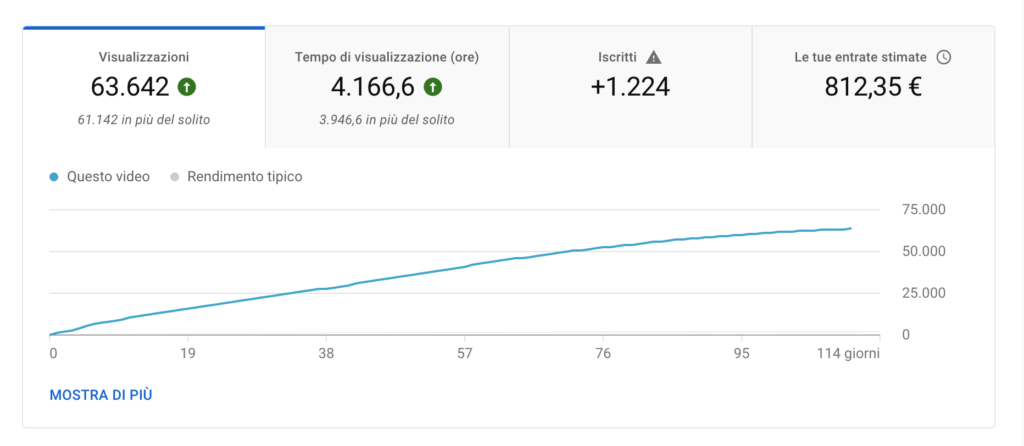Click '61.142 in più del solito' text
This screenshot has height=446, width=1024.
(144, 120)
